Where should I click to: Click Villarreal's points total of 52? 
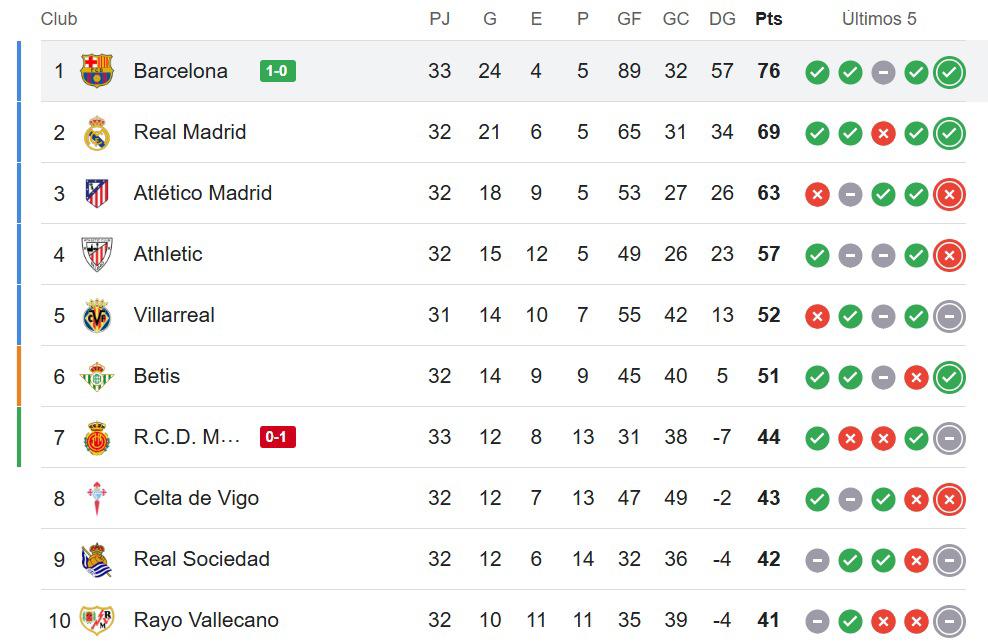[x=768, y=315]
